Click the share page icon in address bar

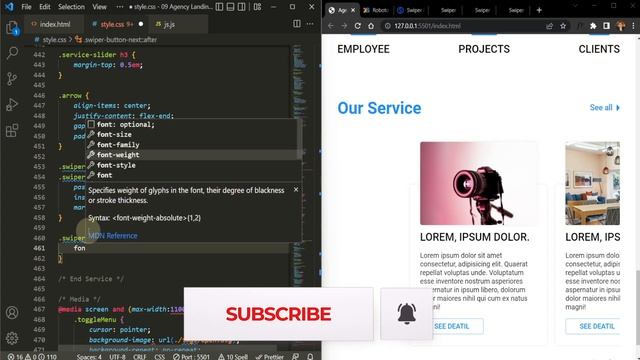549,26
